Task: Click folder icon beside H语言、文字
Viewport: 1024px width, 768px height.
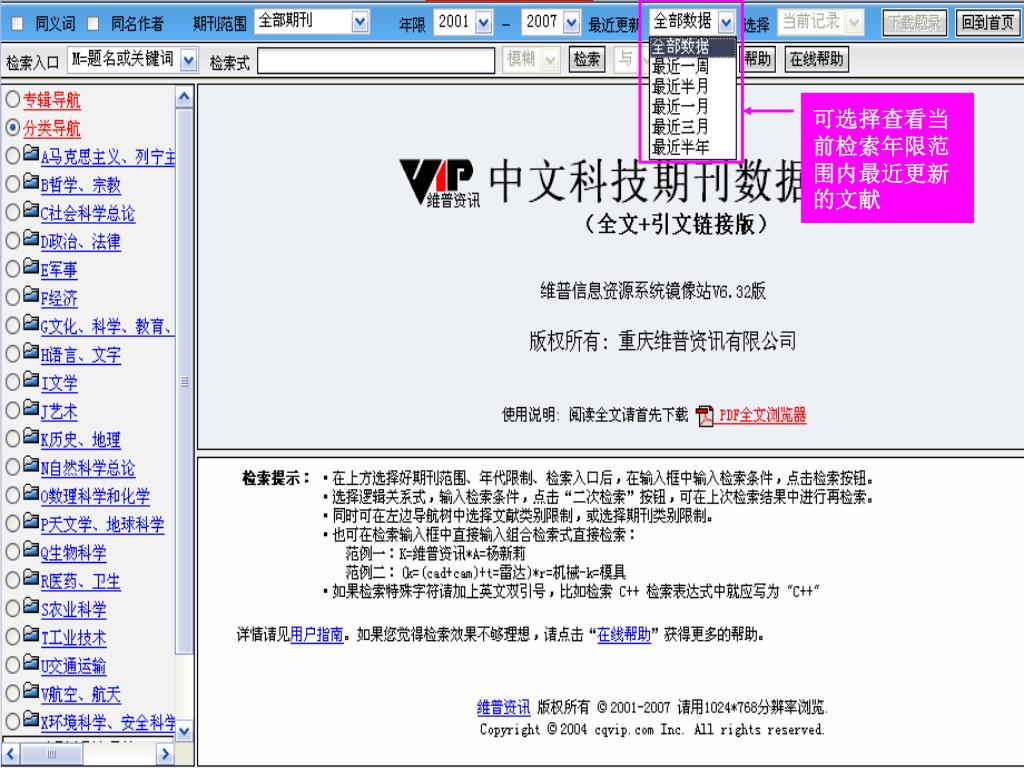Action: [x=31, y=351]
